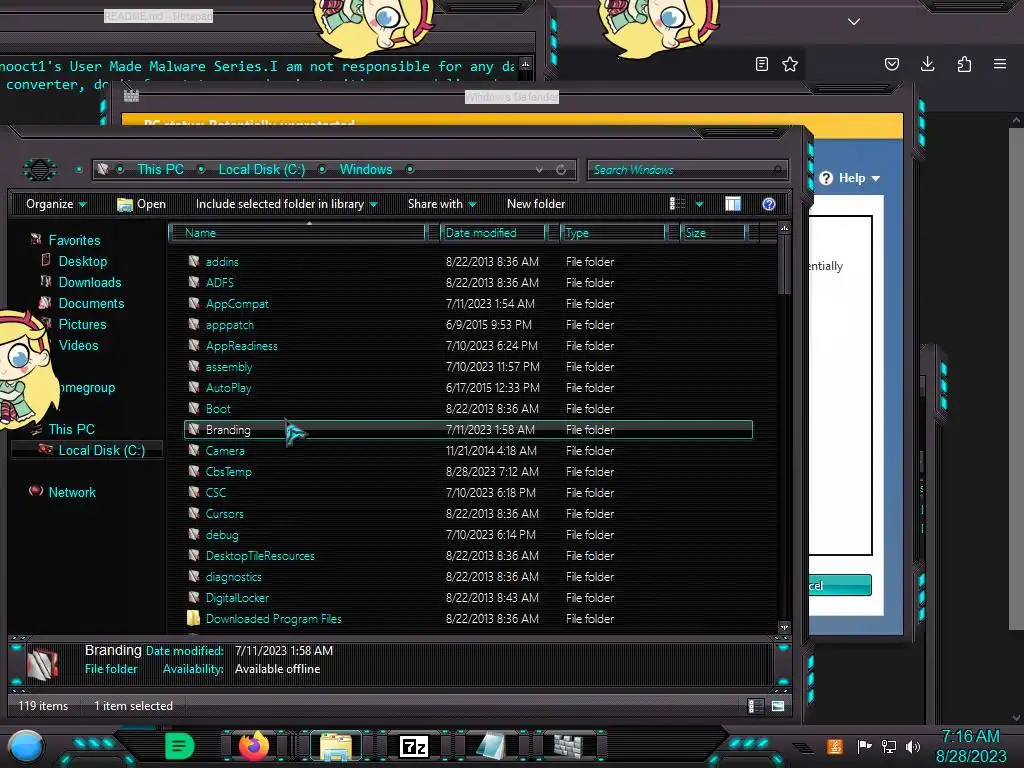Select the CbsTemp folder name

(229, 471)
